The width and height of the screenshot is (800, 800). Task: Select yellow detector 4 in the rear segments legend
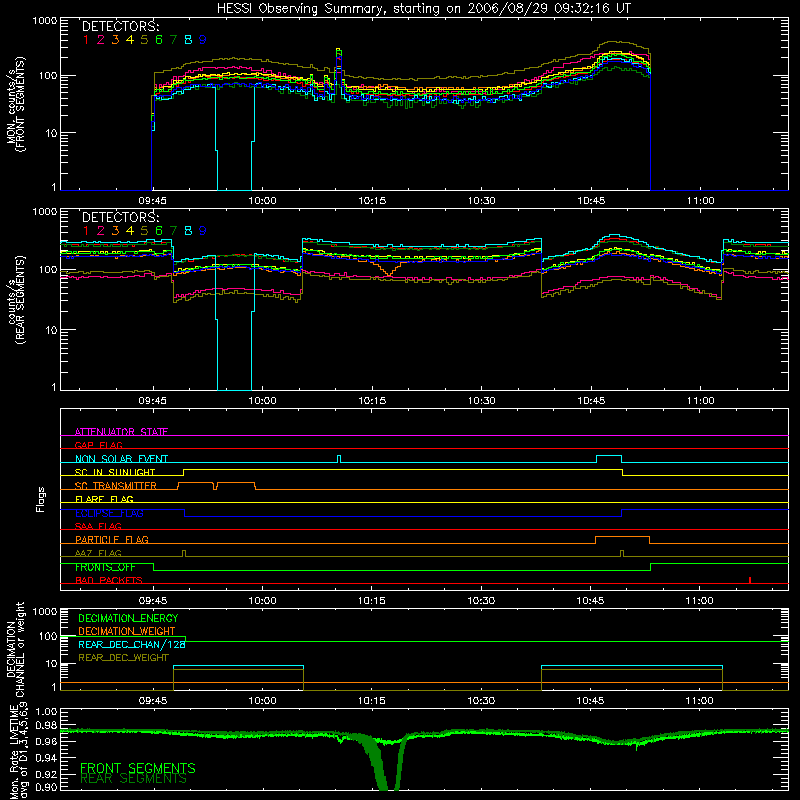point(130,231)
